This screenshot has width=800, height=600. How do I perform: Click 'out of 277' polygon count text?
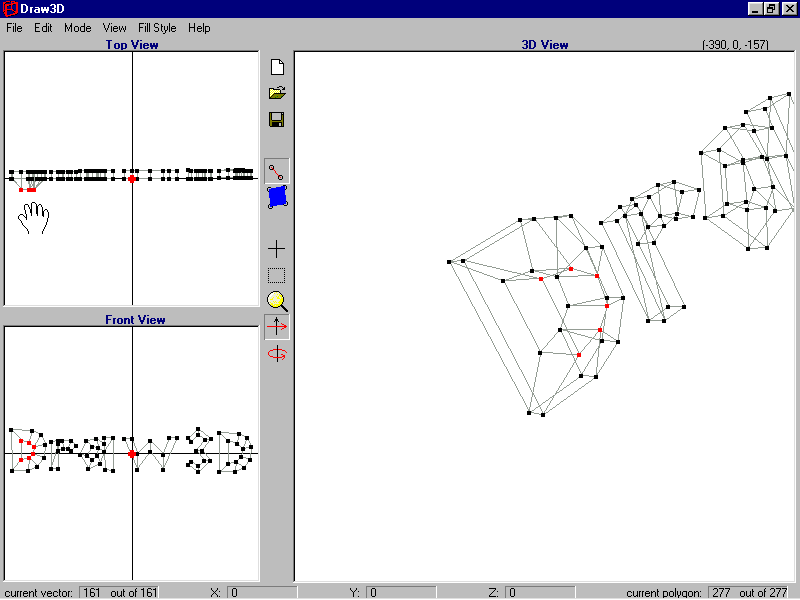[x=763, y=593]
